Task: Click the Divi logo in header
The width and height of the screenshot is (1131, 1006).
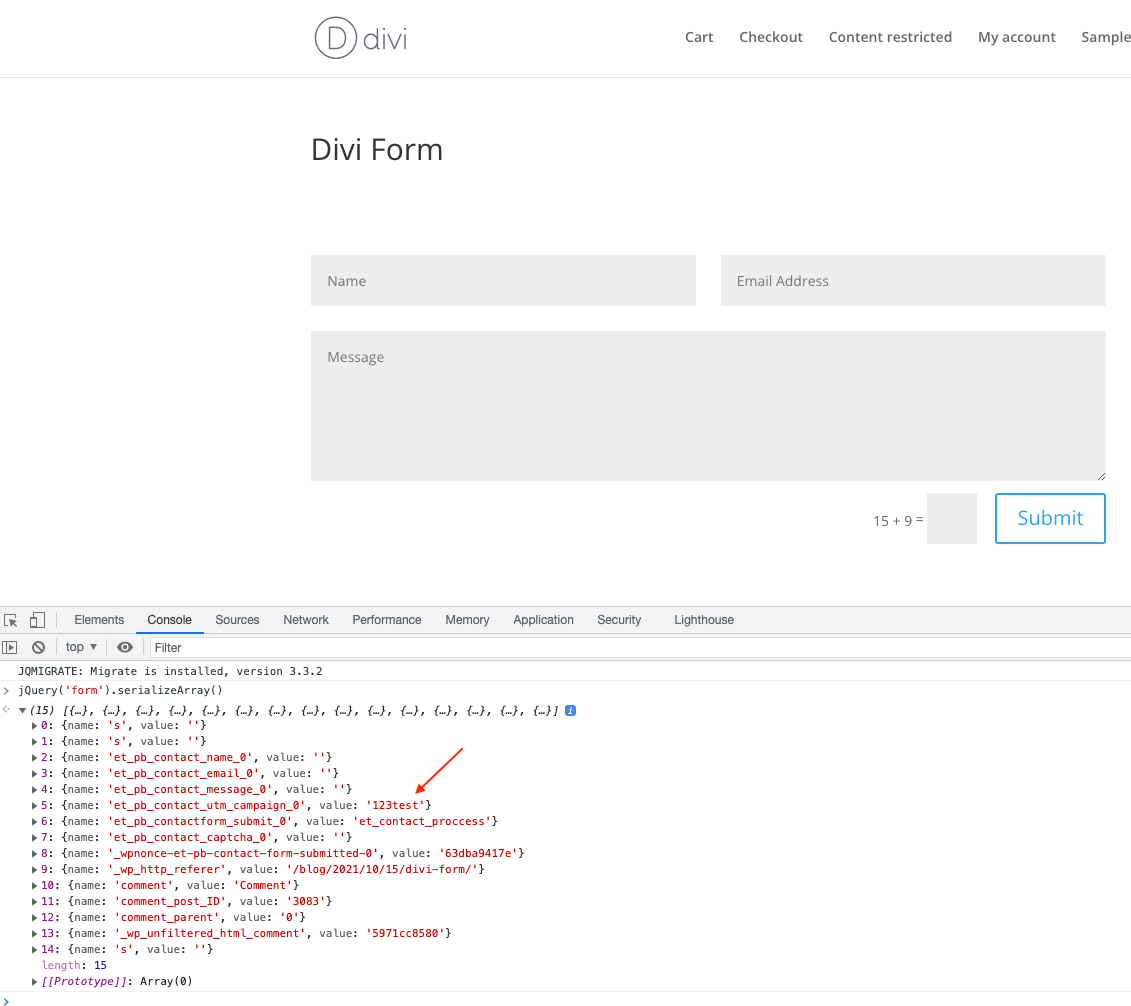Action: pyautogui.click(x=361, y=38)
